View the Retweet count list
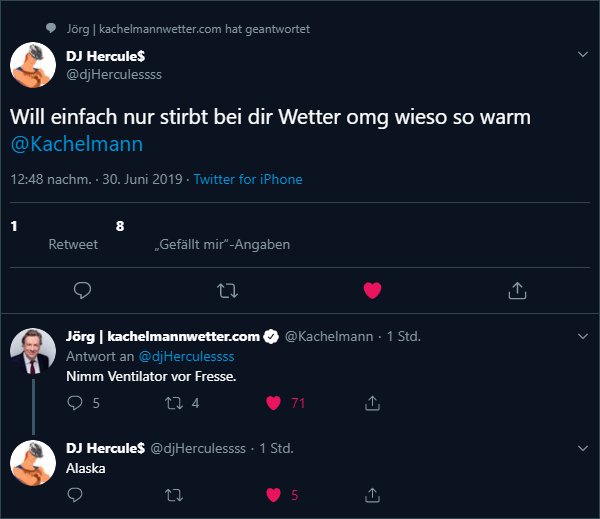The image size is (600, 519). tap(73, 244)
